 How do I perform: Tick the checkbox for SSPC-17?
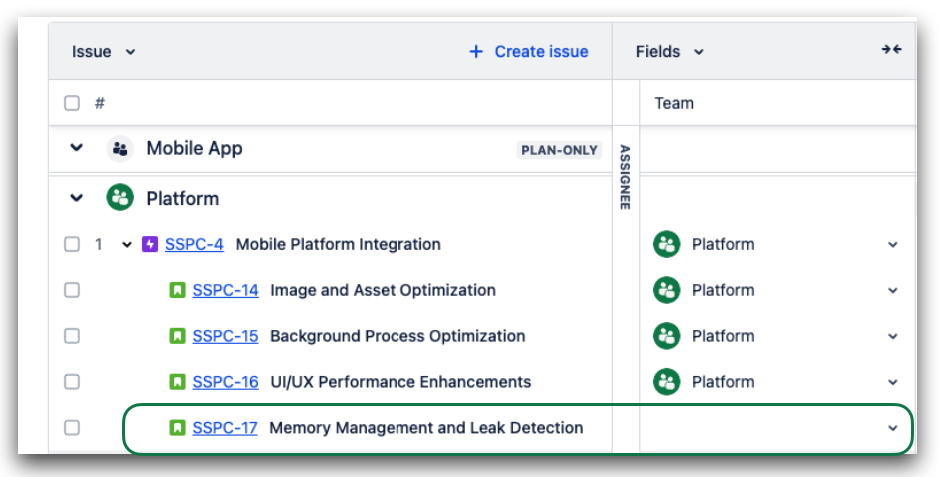click(72, 428)
